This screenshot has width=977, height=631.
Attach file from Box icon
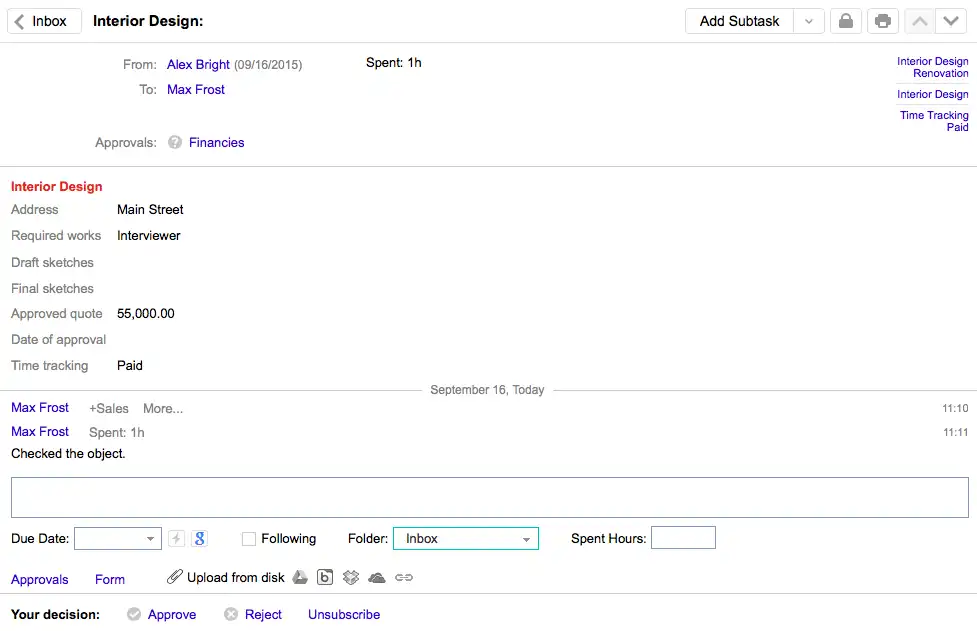click(325, 577)
